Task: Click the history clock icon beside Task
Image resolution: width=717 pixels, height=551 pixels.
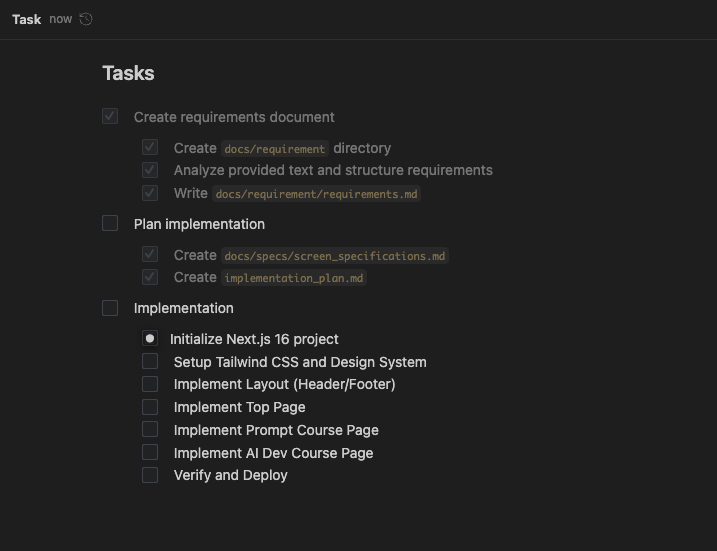Action: point(86,19)
